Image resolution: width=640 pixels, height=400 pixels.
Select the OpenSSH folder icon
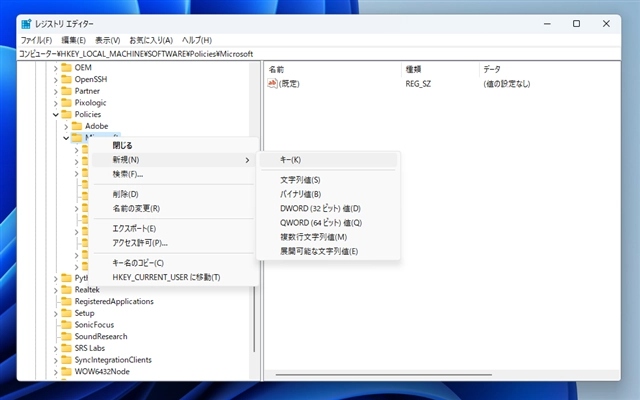click(x=66, y=79)
